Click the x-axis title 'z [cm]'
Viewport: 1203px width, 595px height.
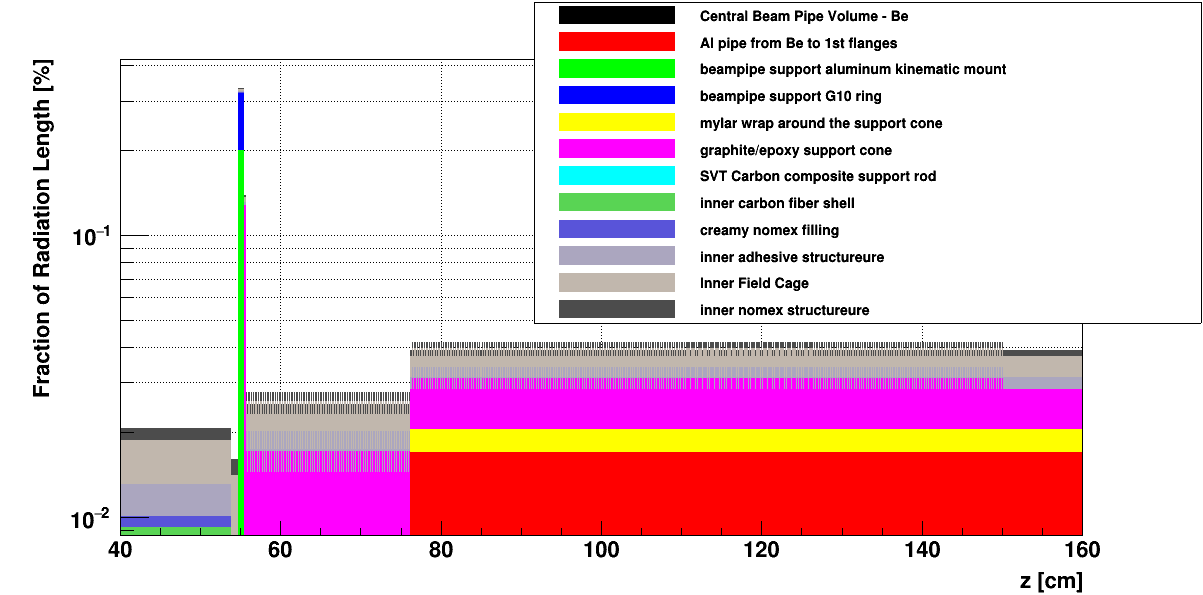click(x=1051, y=581)
